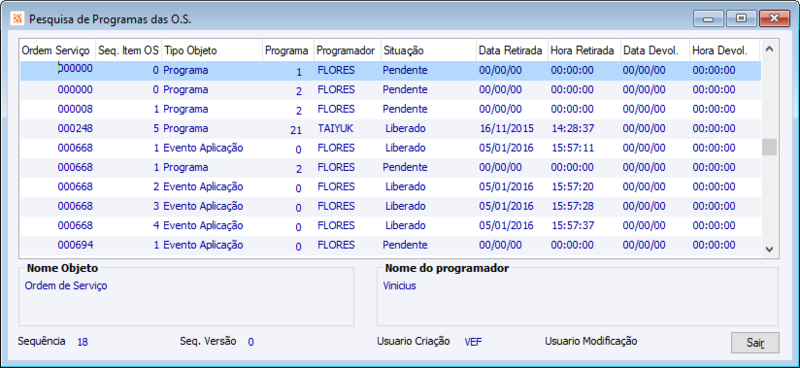800x368 pixels.
Task: Click Ordem de Serviço object name
Action: [x=66, y=286]
